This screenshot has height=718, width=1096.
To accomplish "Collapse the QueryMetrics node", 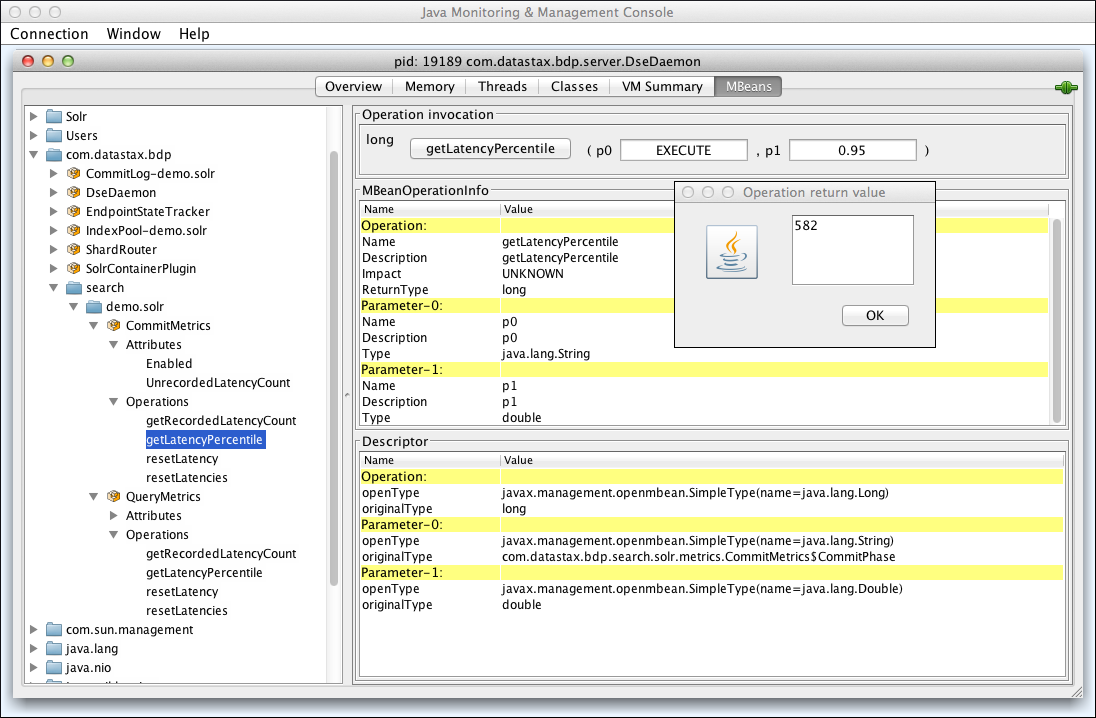I will click(x=94, y=496).
